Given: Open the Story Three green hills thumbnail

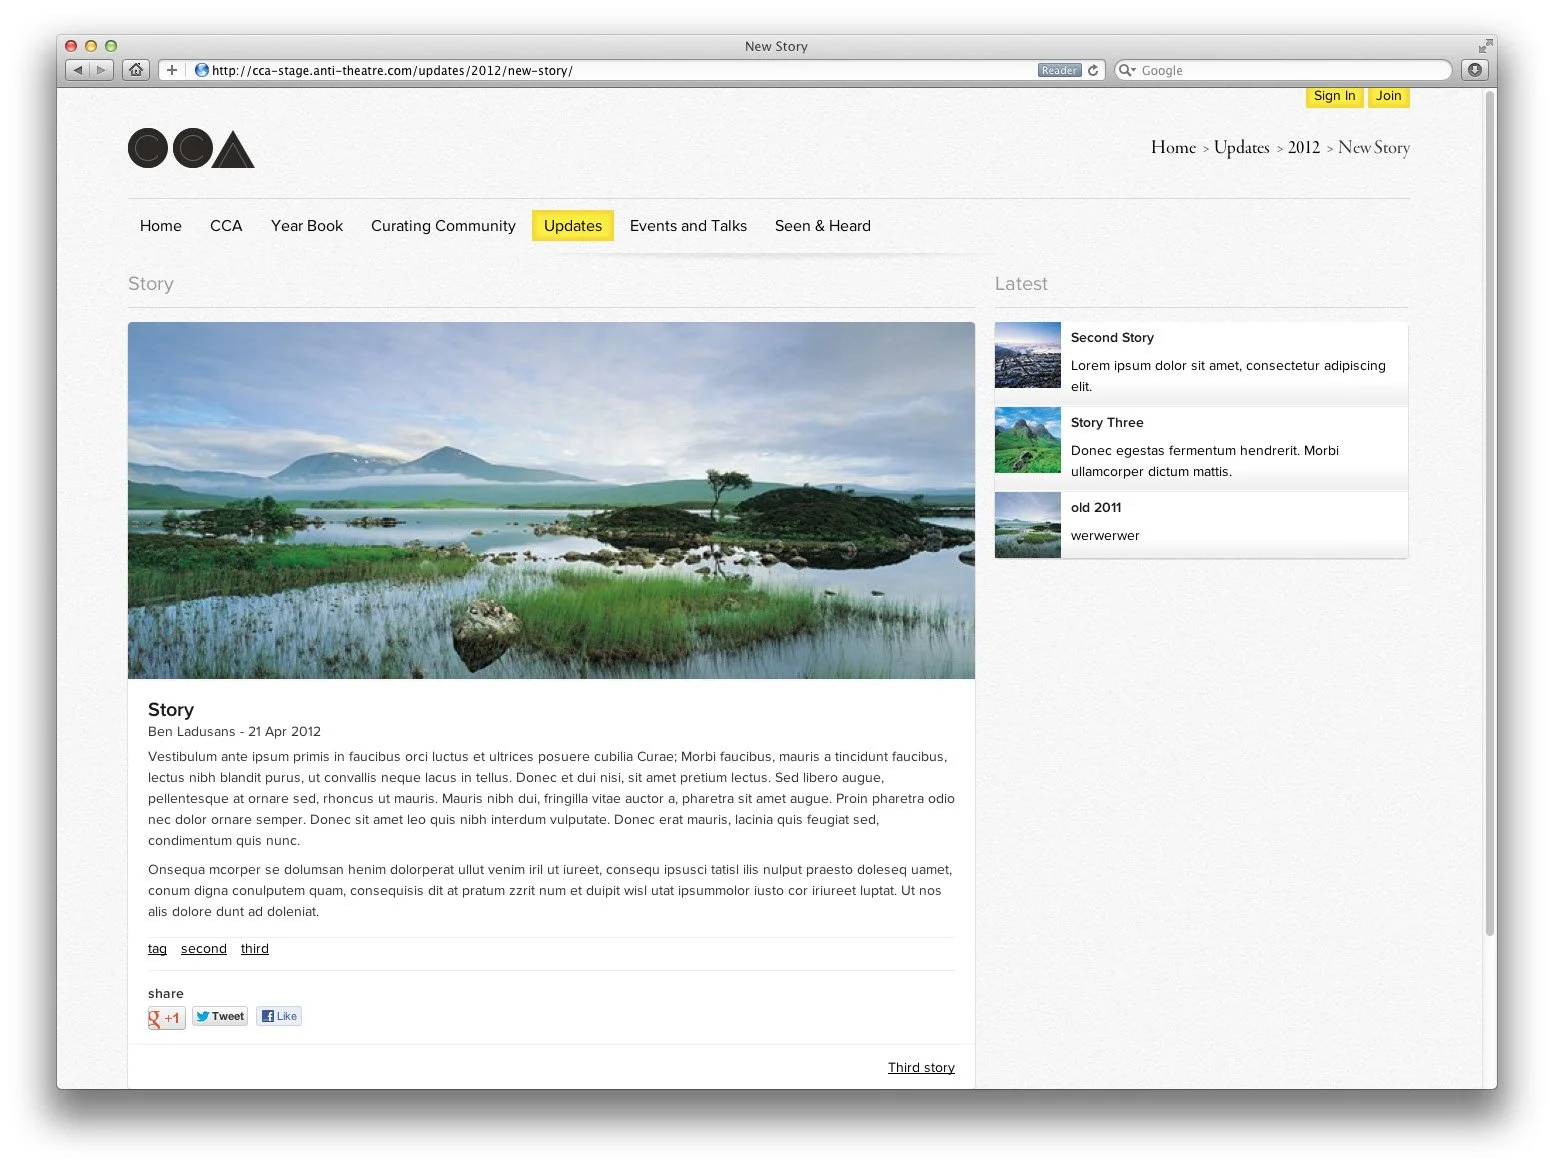Looking at the screenshot, I should click(1028, 440).
